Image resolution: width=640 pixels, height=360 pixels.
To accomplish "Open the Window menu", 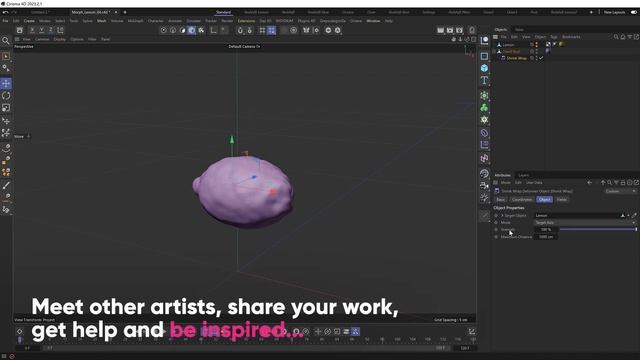I will click(373, 20).
